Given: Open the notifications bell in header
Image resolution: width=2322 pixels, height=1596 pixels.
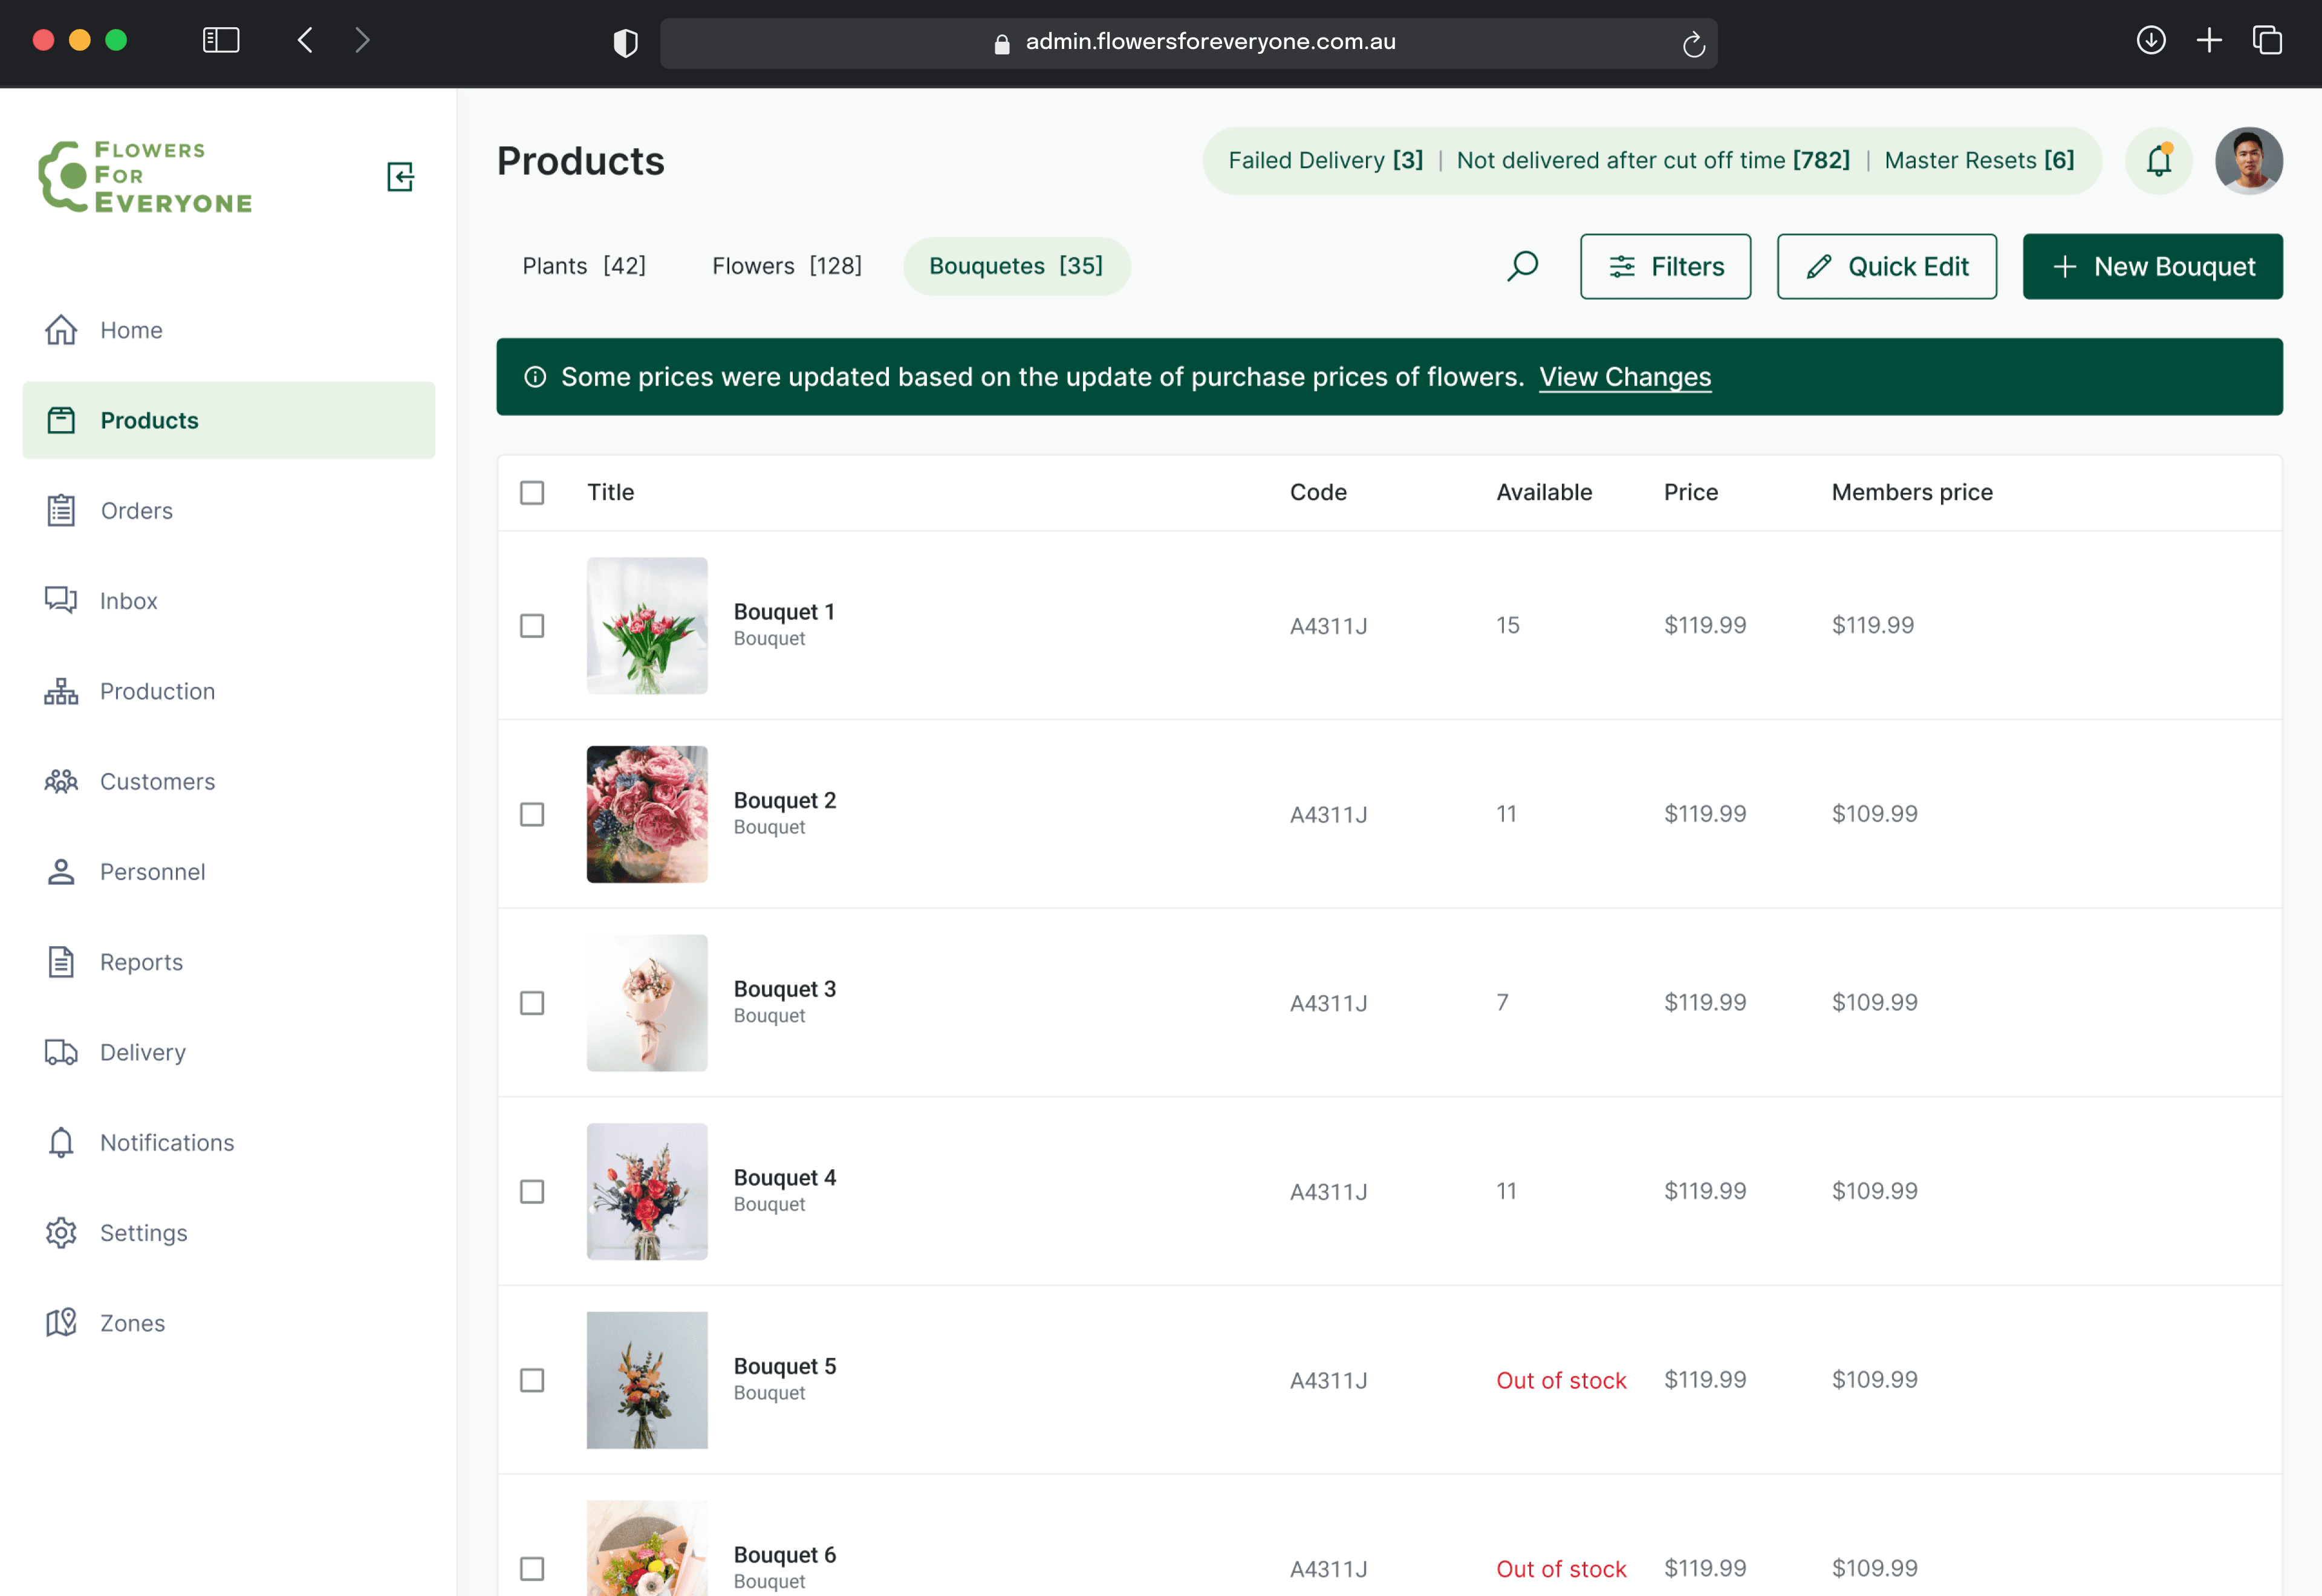Looking at the screenshot, I should 2158,161.
